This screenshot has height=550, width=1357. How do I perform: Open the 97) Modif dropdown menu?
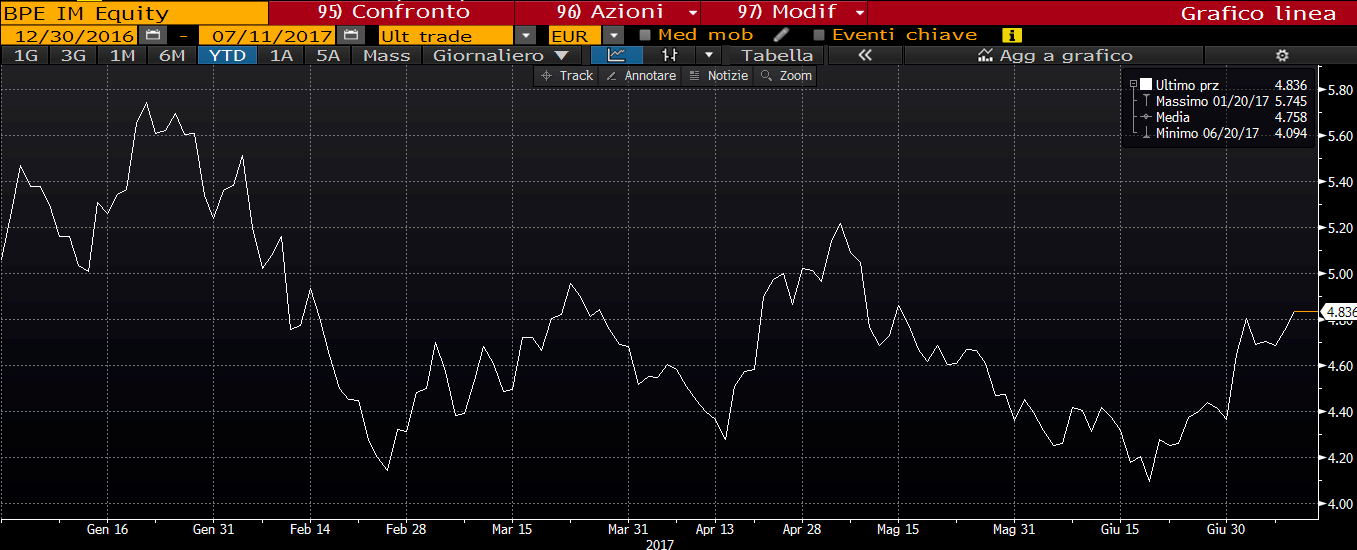(x=860, y=13)
